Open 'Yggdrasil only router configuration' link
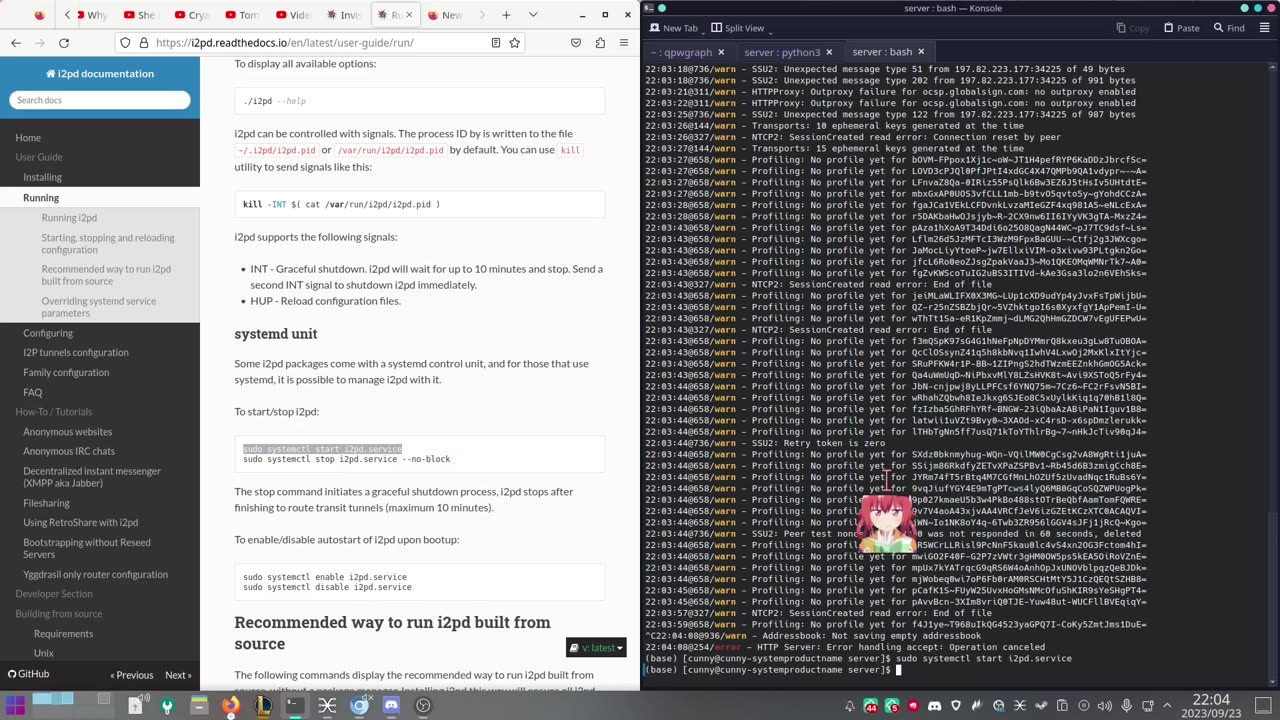Screen dimensions: 1280x720 (96, 575)
